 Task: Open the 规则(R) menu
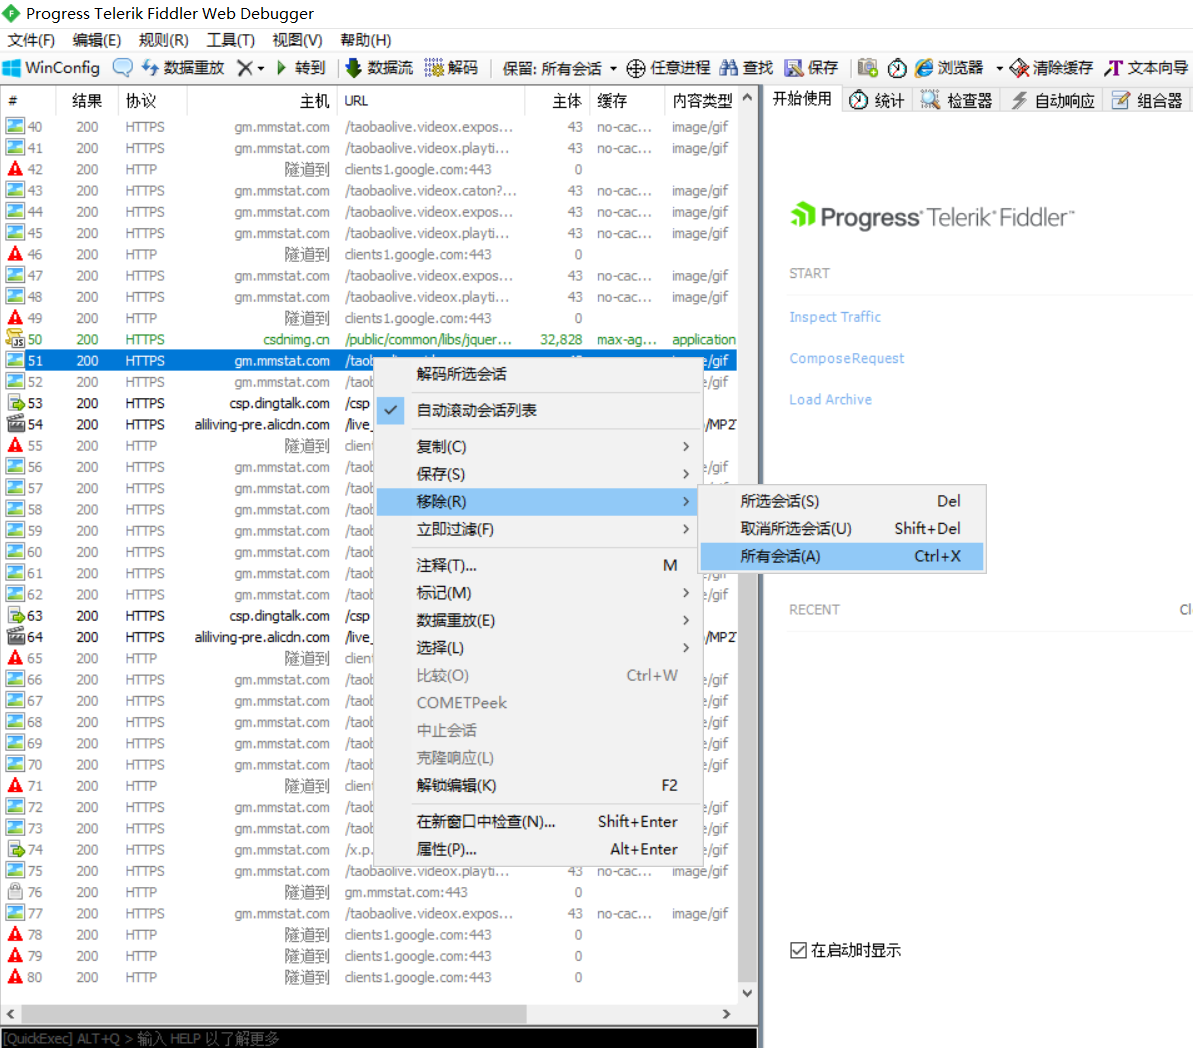[163, 40]
